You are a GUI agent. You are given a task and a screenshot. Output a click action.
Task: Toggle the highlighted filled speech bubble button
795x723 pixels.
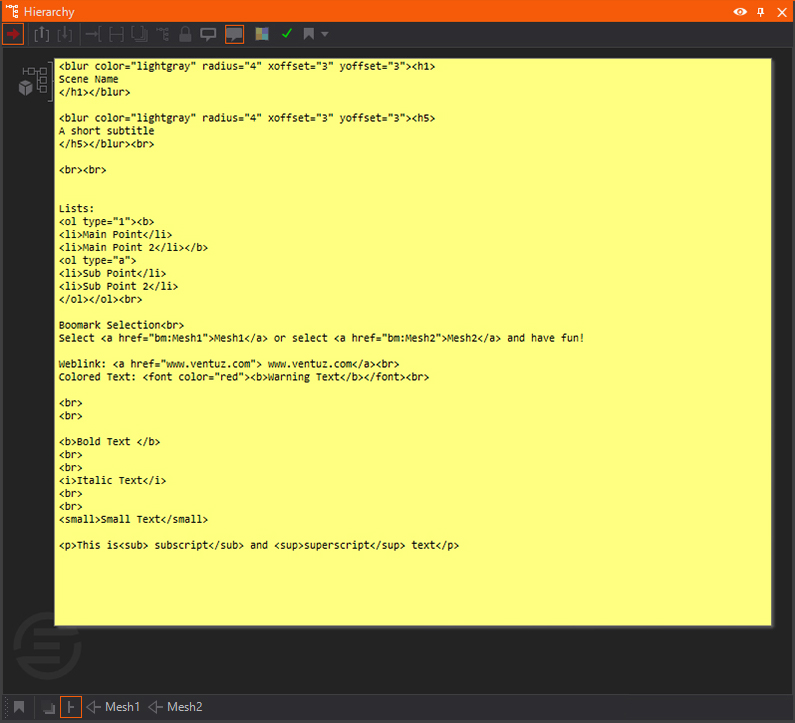234,34
